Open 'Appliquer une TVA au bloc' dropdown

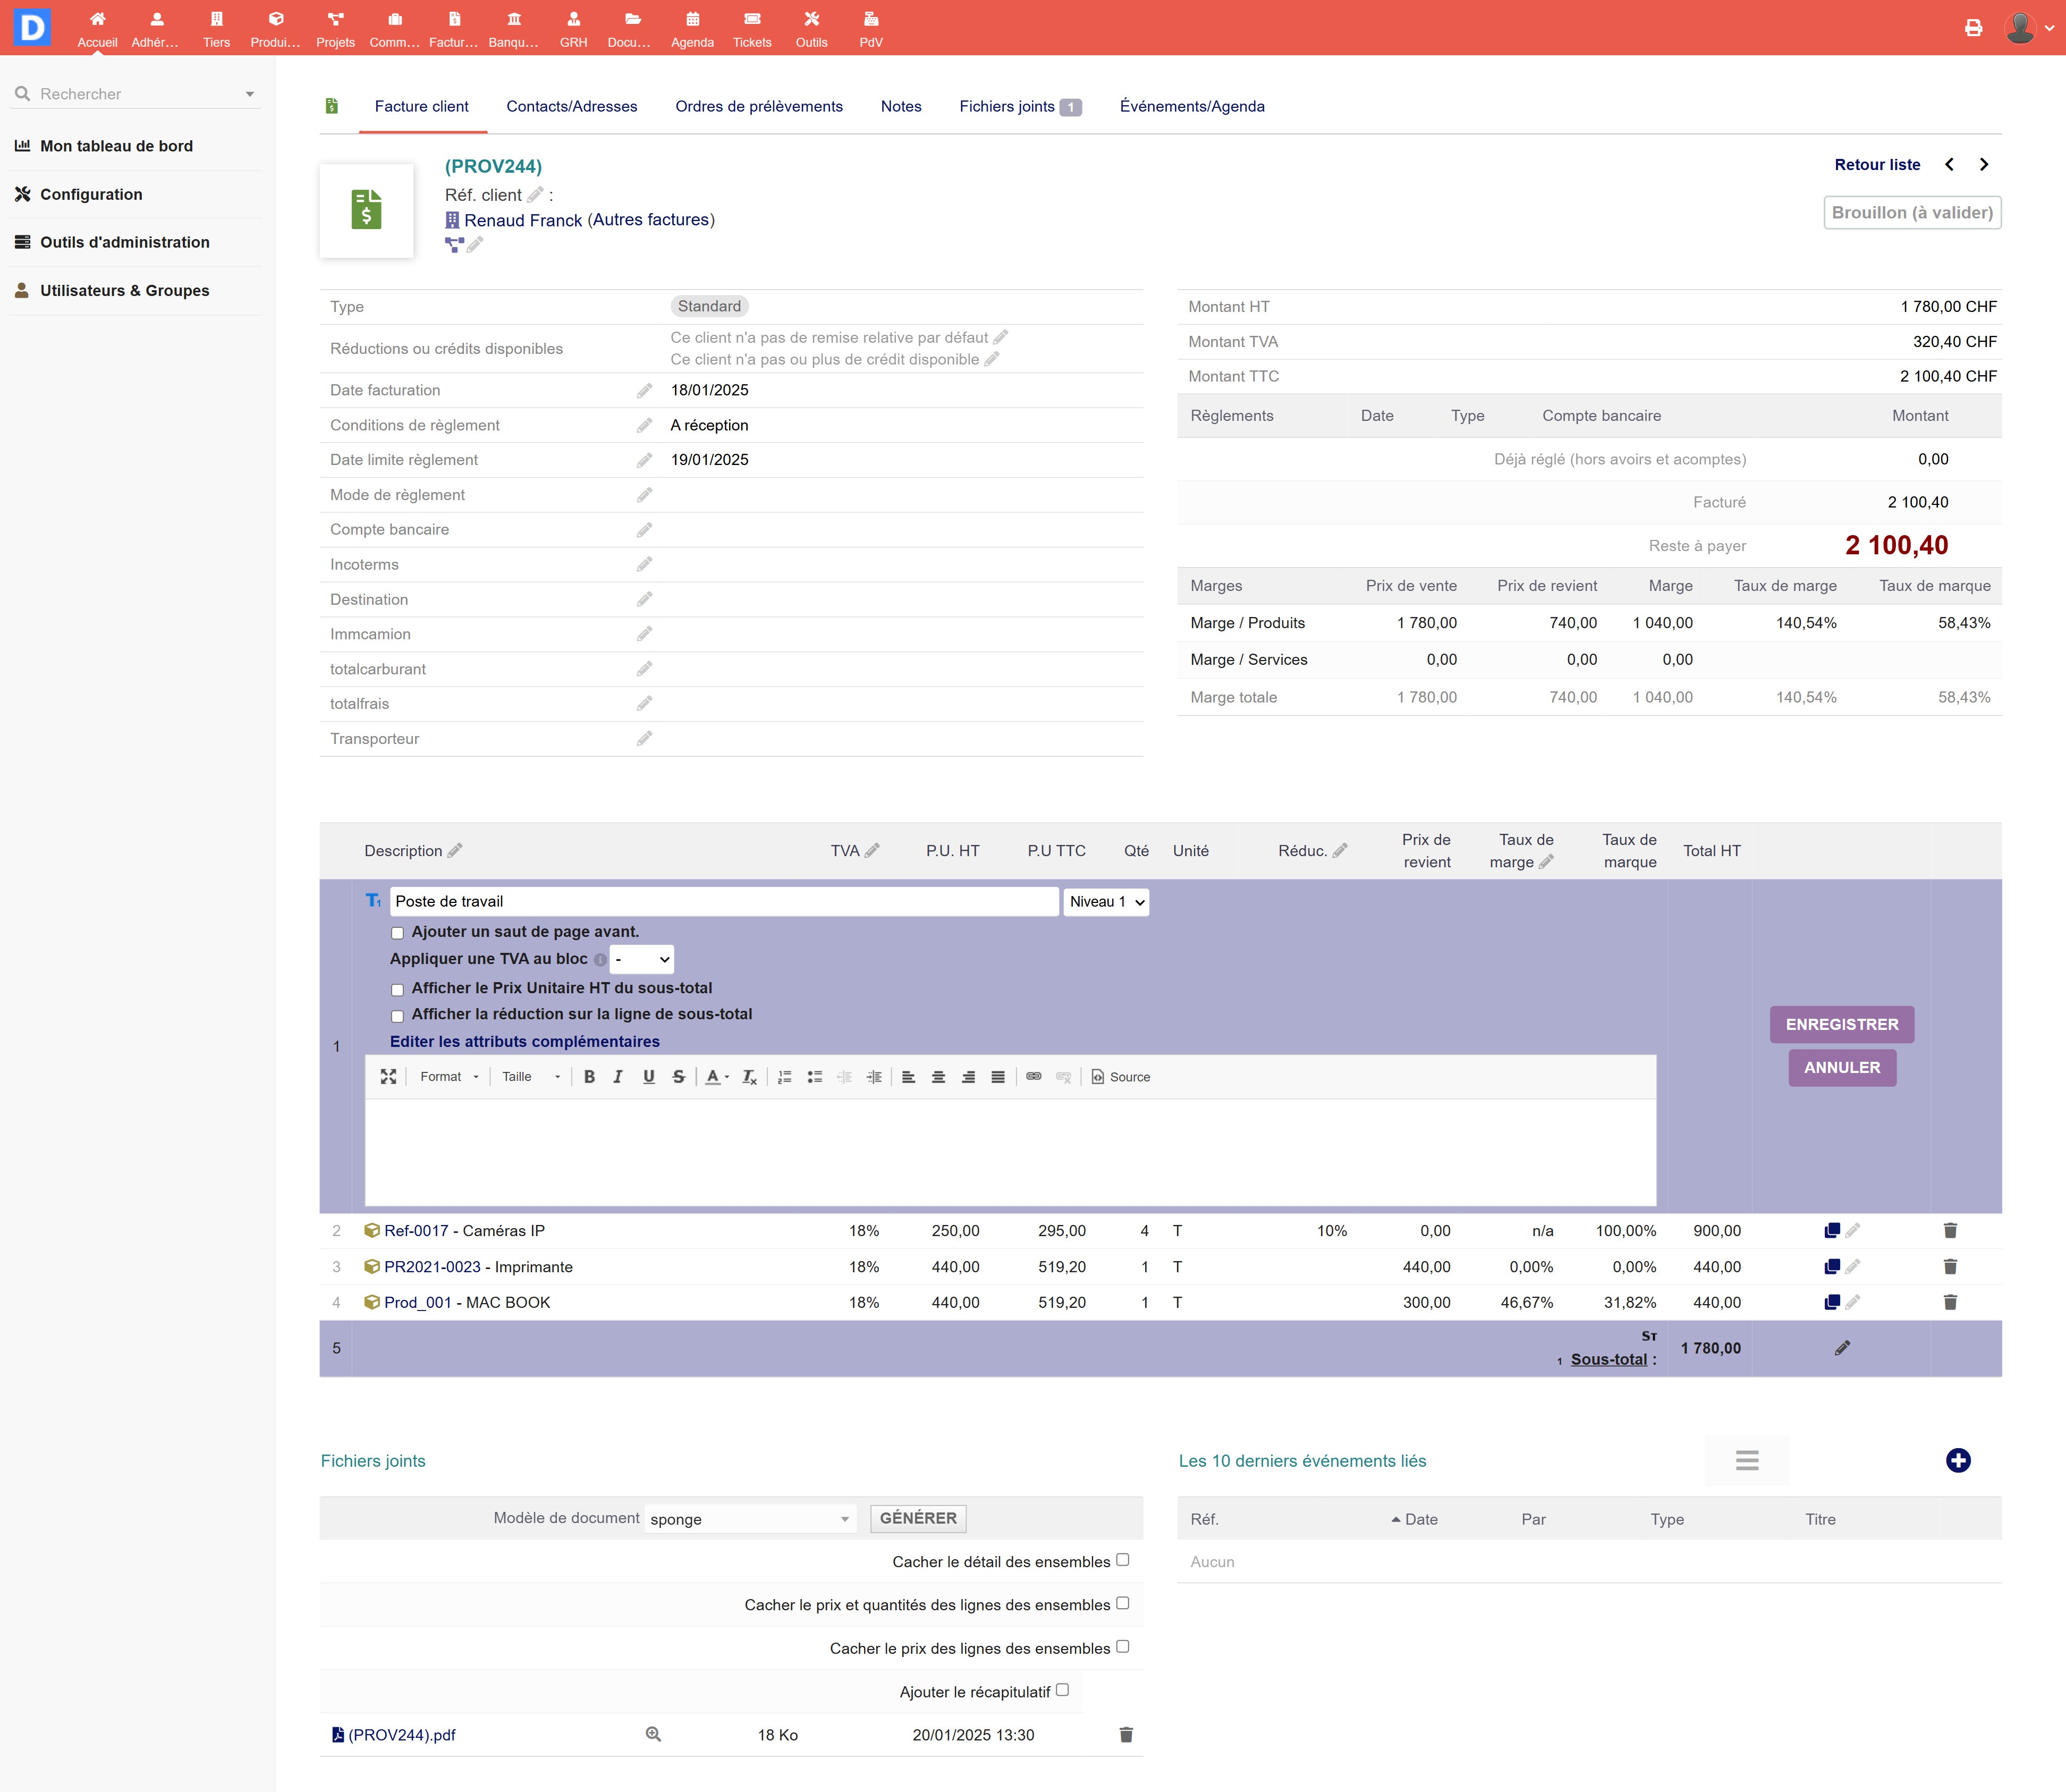click(641, 959)
